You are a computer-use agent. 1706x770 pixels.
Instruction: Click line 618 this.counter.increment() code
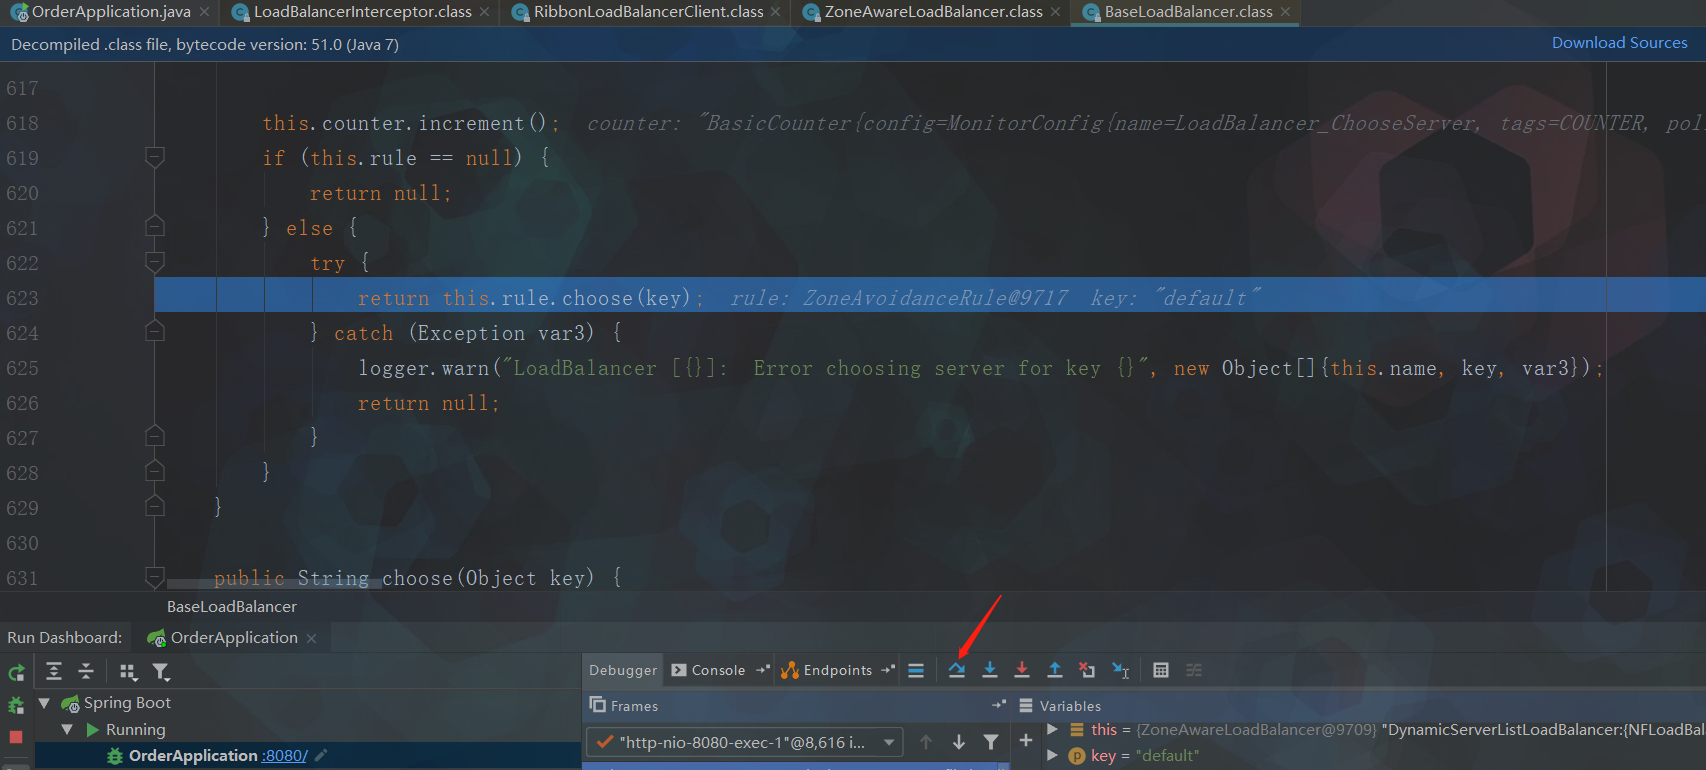click(x=411, y=123)
